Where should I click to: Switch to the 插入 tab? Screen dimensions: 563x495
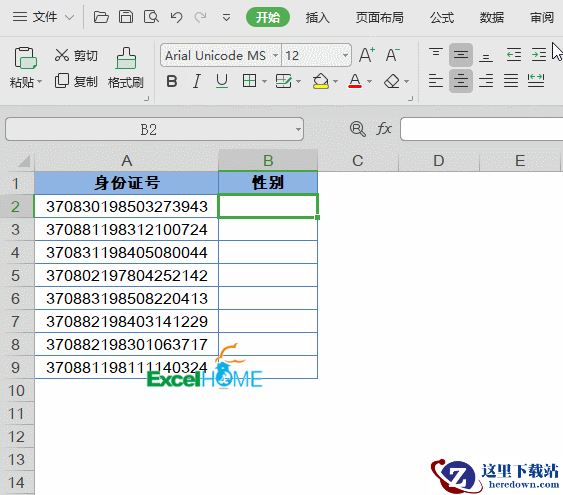pyautogui.click(x=318, y=17)
